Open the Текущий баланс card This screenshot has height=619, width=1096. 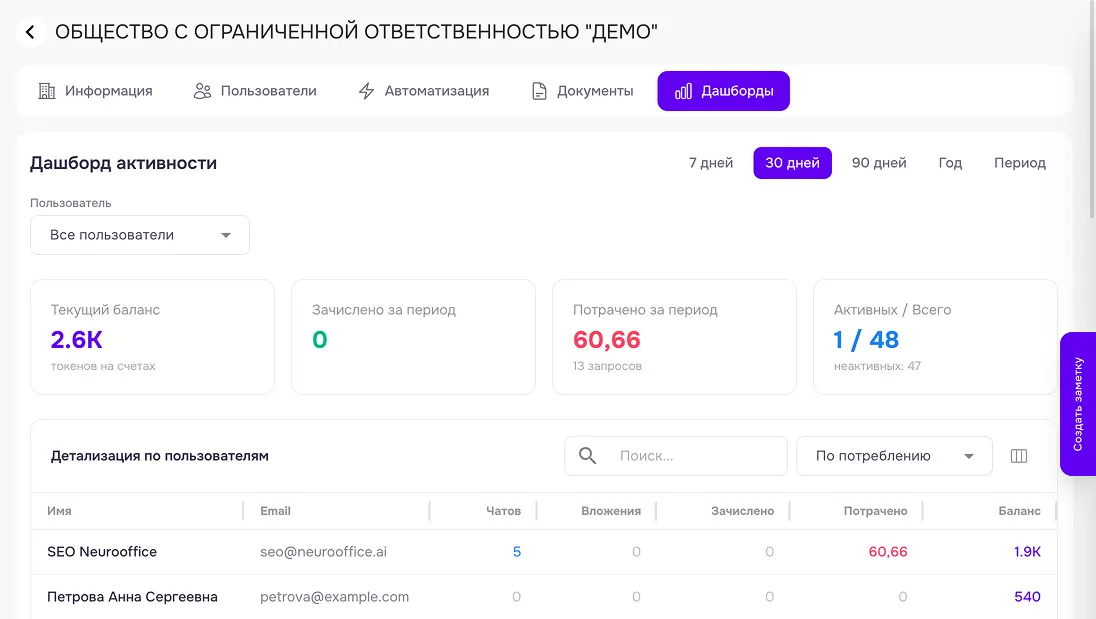tap(152, 337)
